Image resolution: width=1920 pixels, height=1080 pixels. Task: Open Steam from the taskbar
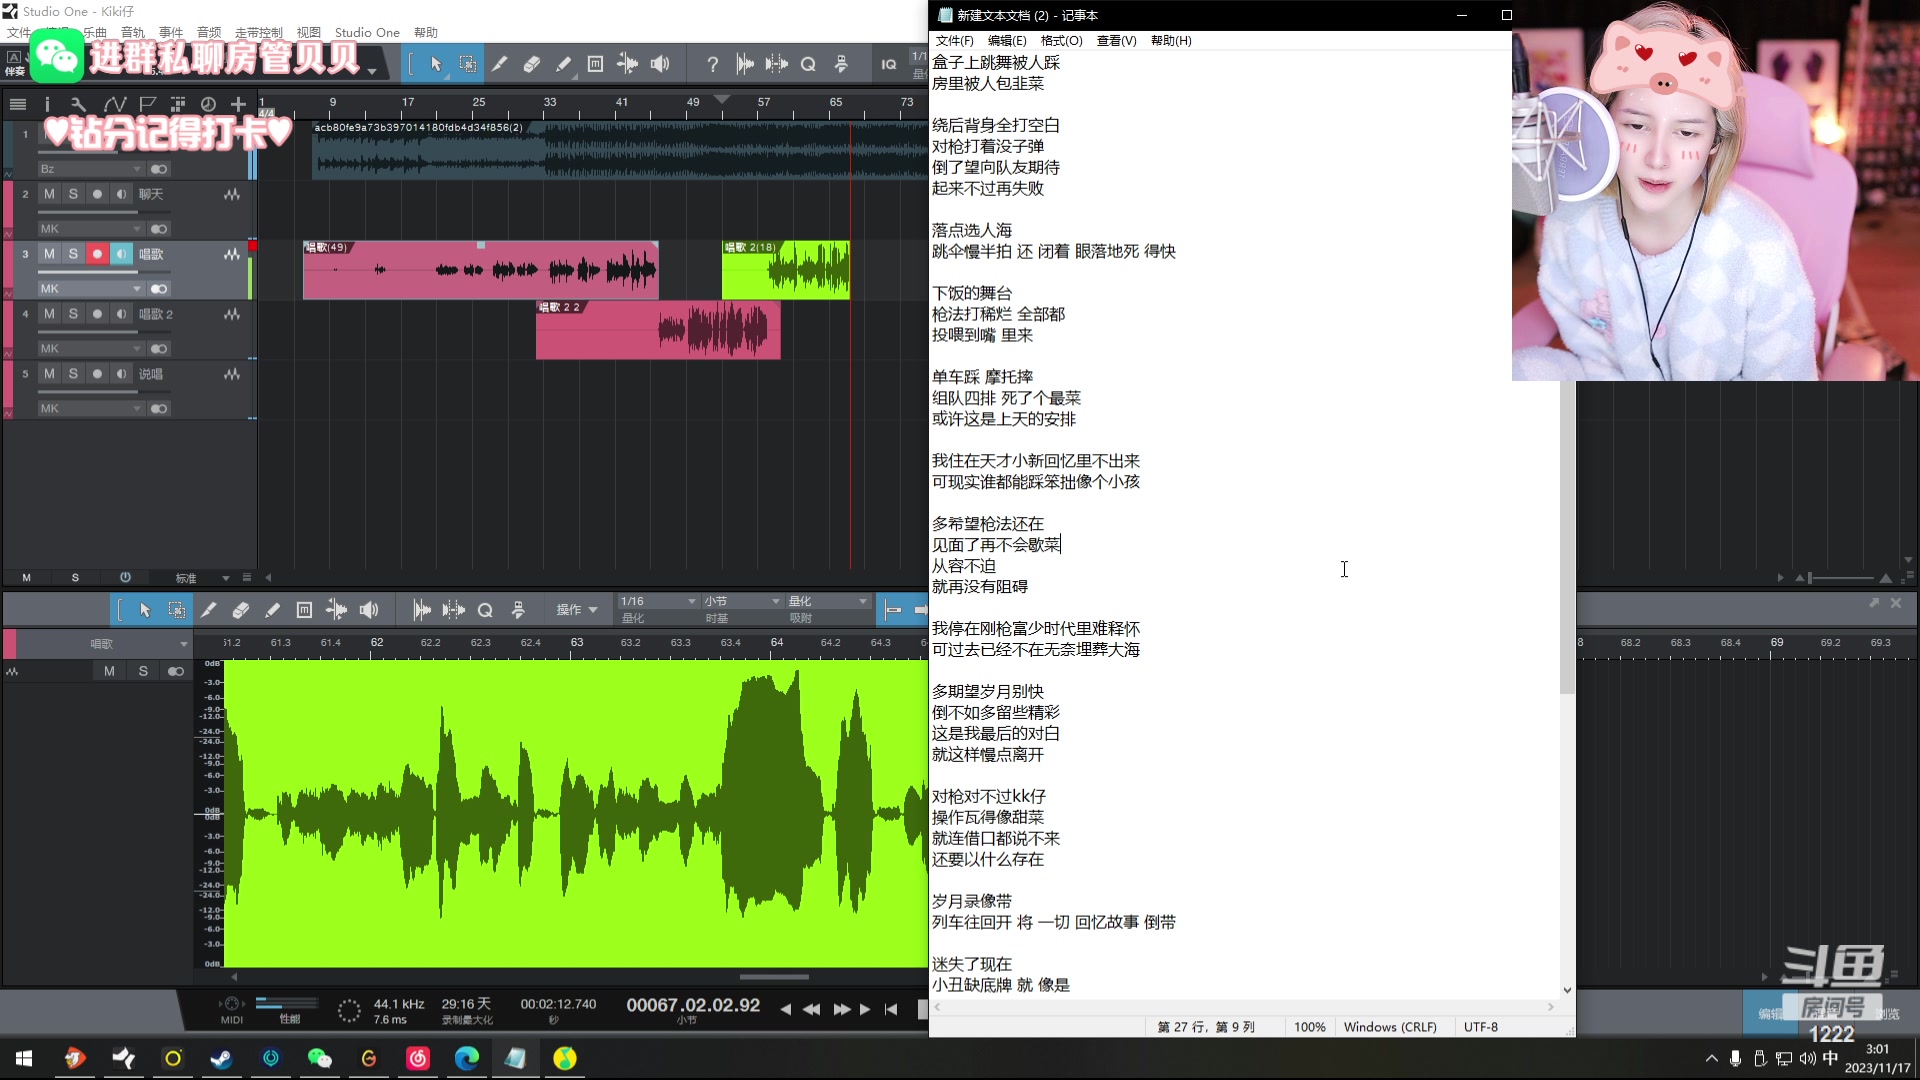pos(221,1058)
